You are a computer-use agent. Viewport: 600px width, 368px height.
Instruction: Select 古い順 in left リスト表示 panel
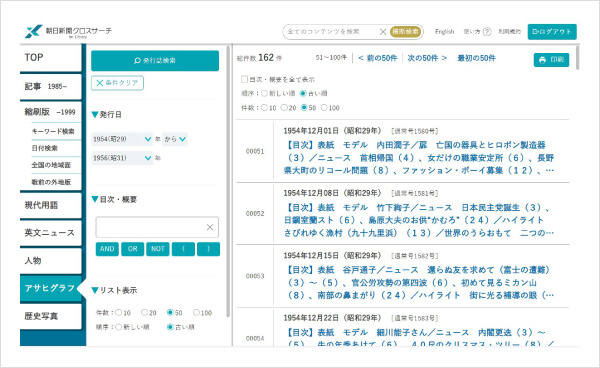point(170,327)
